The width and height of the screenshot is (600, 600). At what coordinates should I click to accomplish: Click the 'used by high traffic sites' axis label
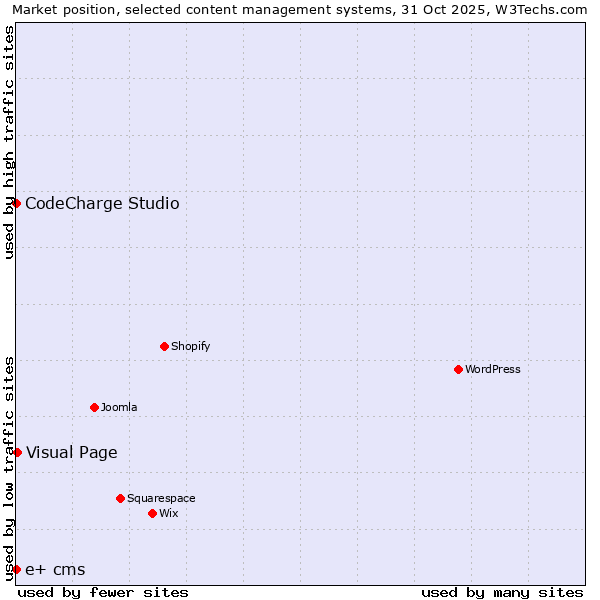click(9, 142)
